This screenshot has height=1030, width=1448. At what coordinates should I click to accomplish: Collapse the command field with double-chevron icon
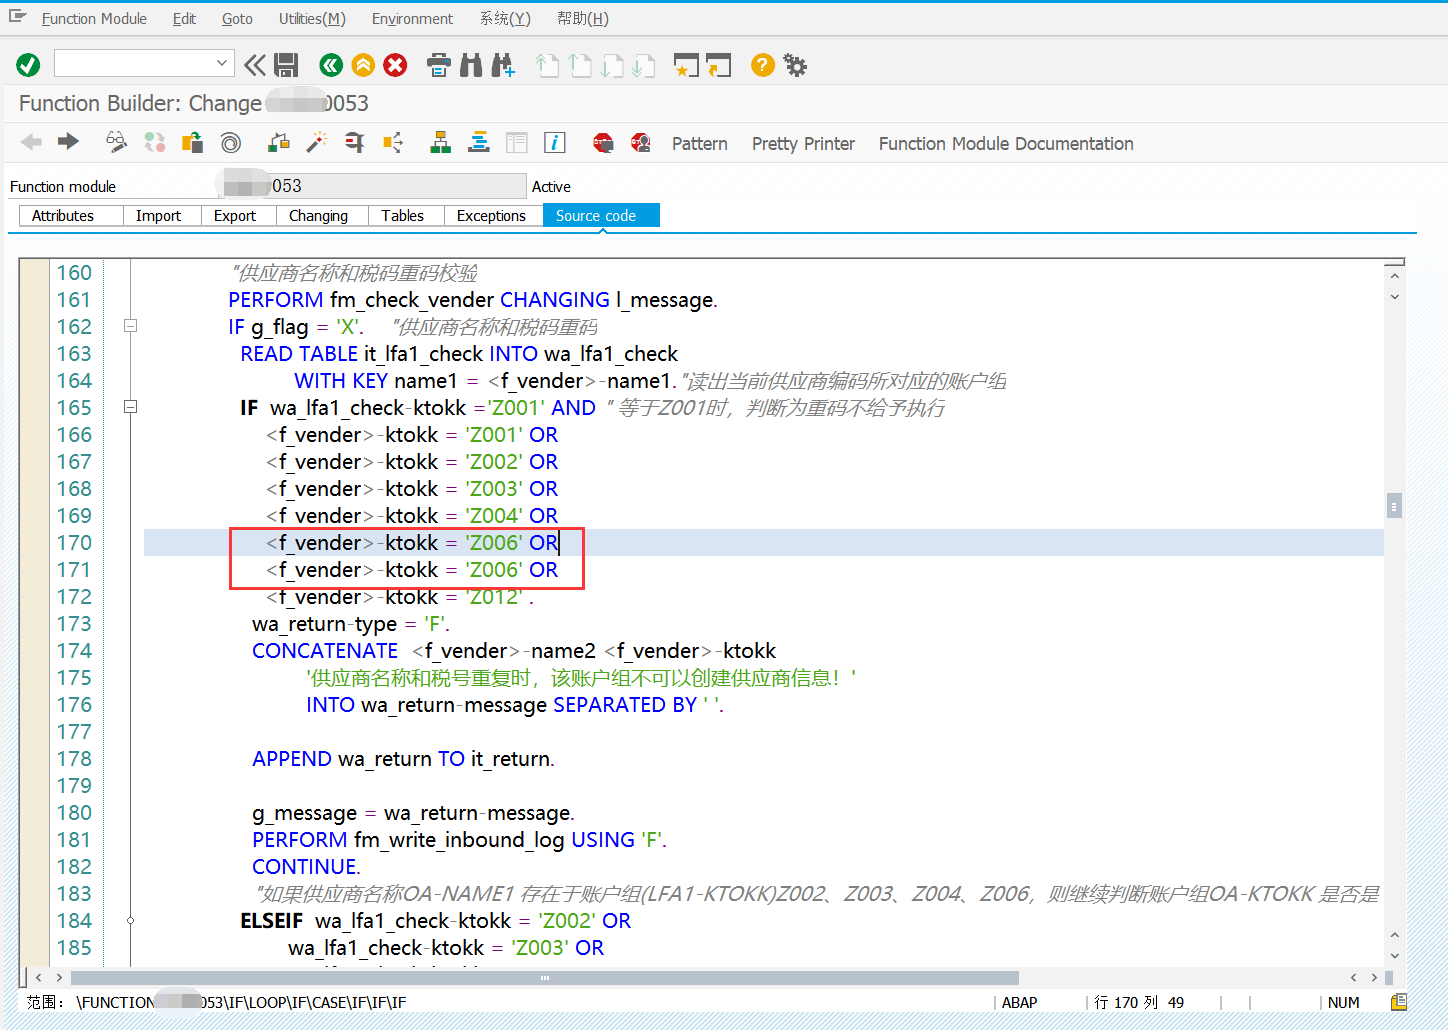(x=255, y=65)
